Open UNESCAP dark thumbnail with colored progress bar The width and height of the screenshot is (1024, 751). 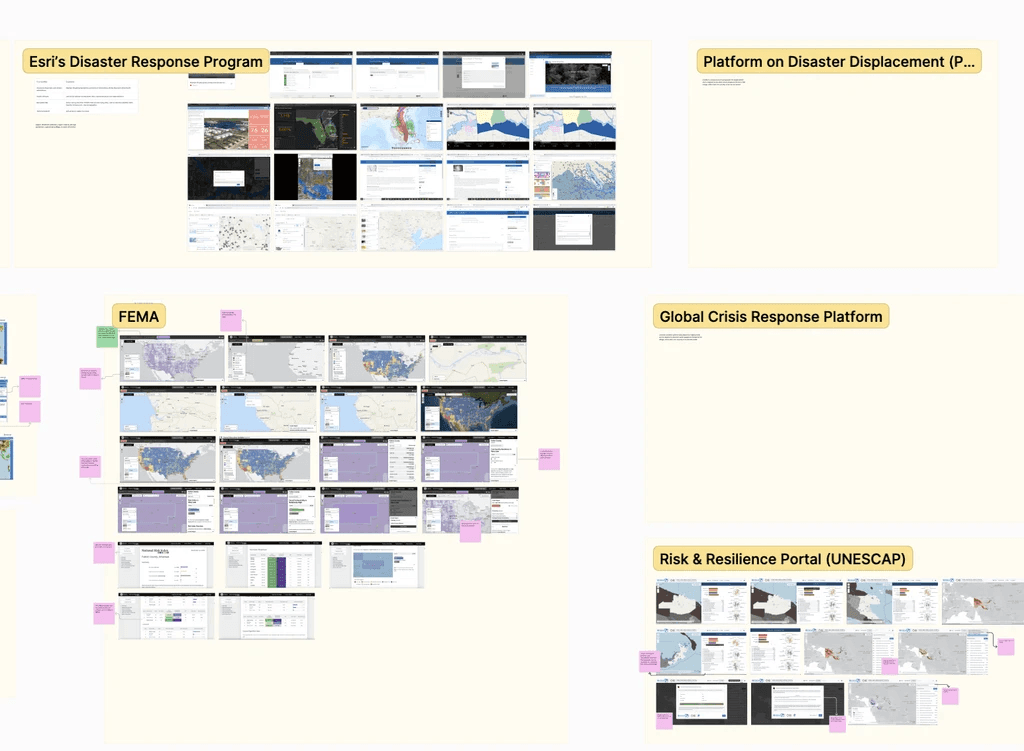point(701,701)
